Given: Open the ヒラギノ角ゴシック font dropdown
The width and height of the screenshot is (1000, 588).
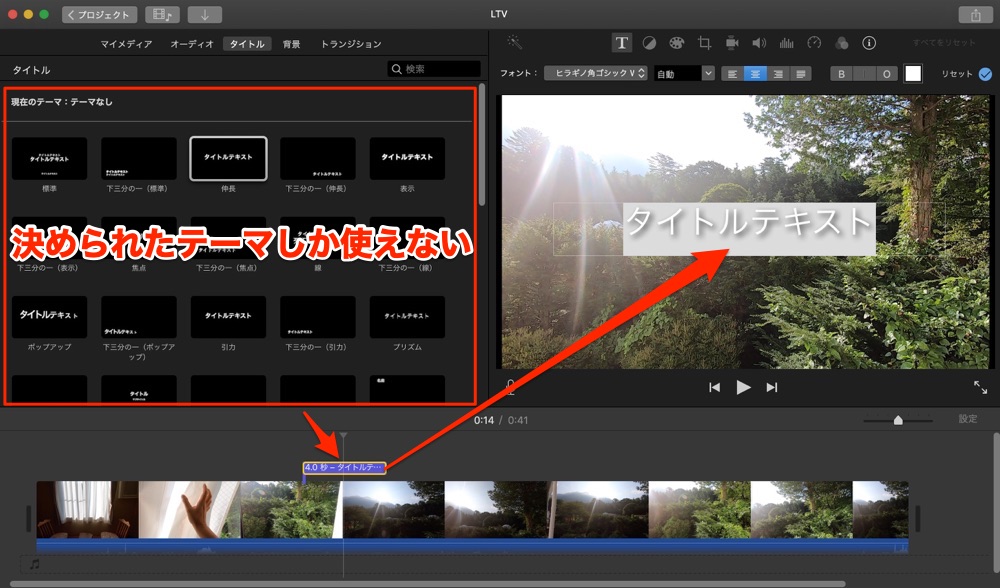Looking at the screenshot, I should tap(596, 73).
